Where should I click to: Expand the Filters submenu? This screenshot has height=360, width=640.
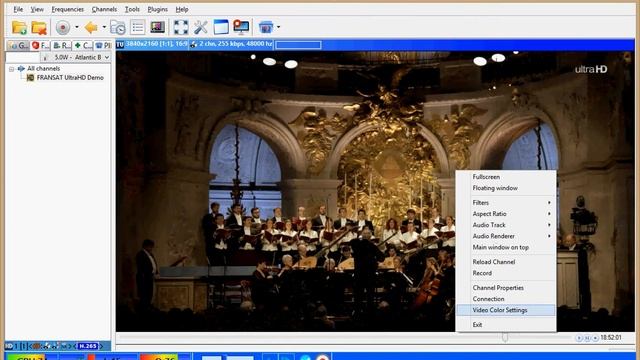[x=506, y=202]
